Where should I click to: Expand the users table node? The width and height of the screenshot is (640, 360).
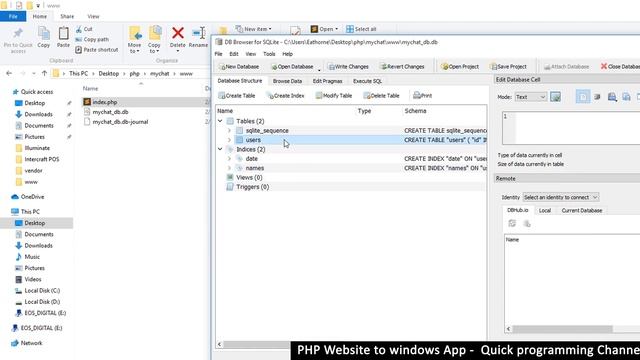click(229, 140)
